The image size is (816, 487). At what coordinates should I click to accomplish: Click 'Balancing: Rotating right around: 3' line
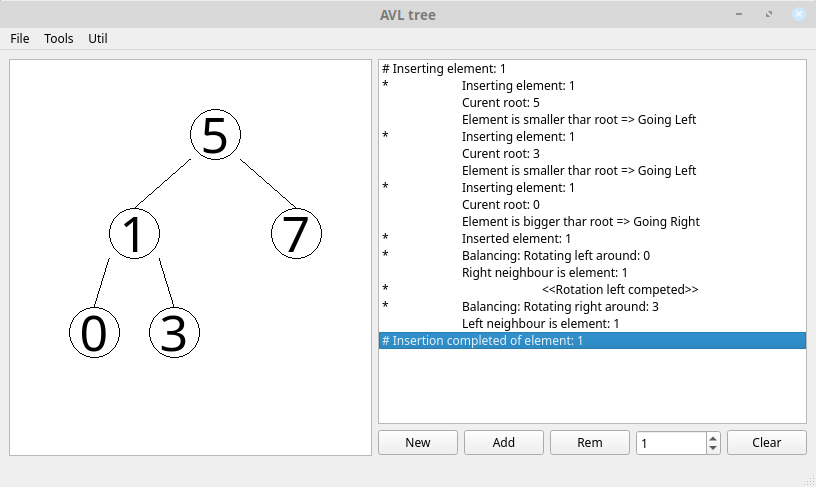click(x=560, y=307)
